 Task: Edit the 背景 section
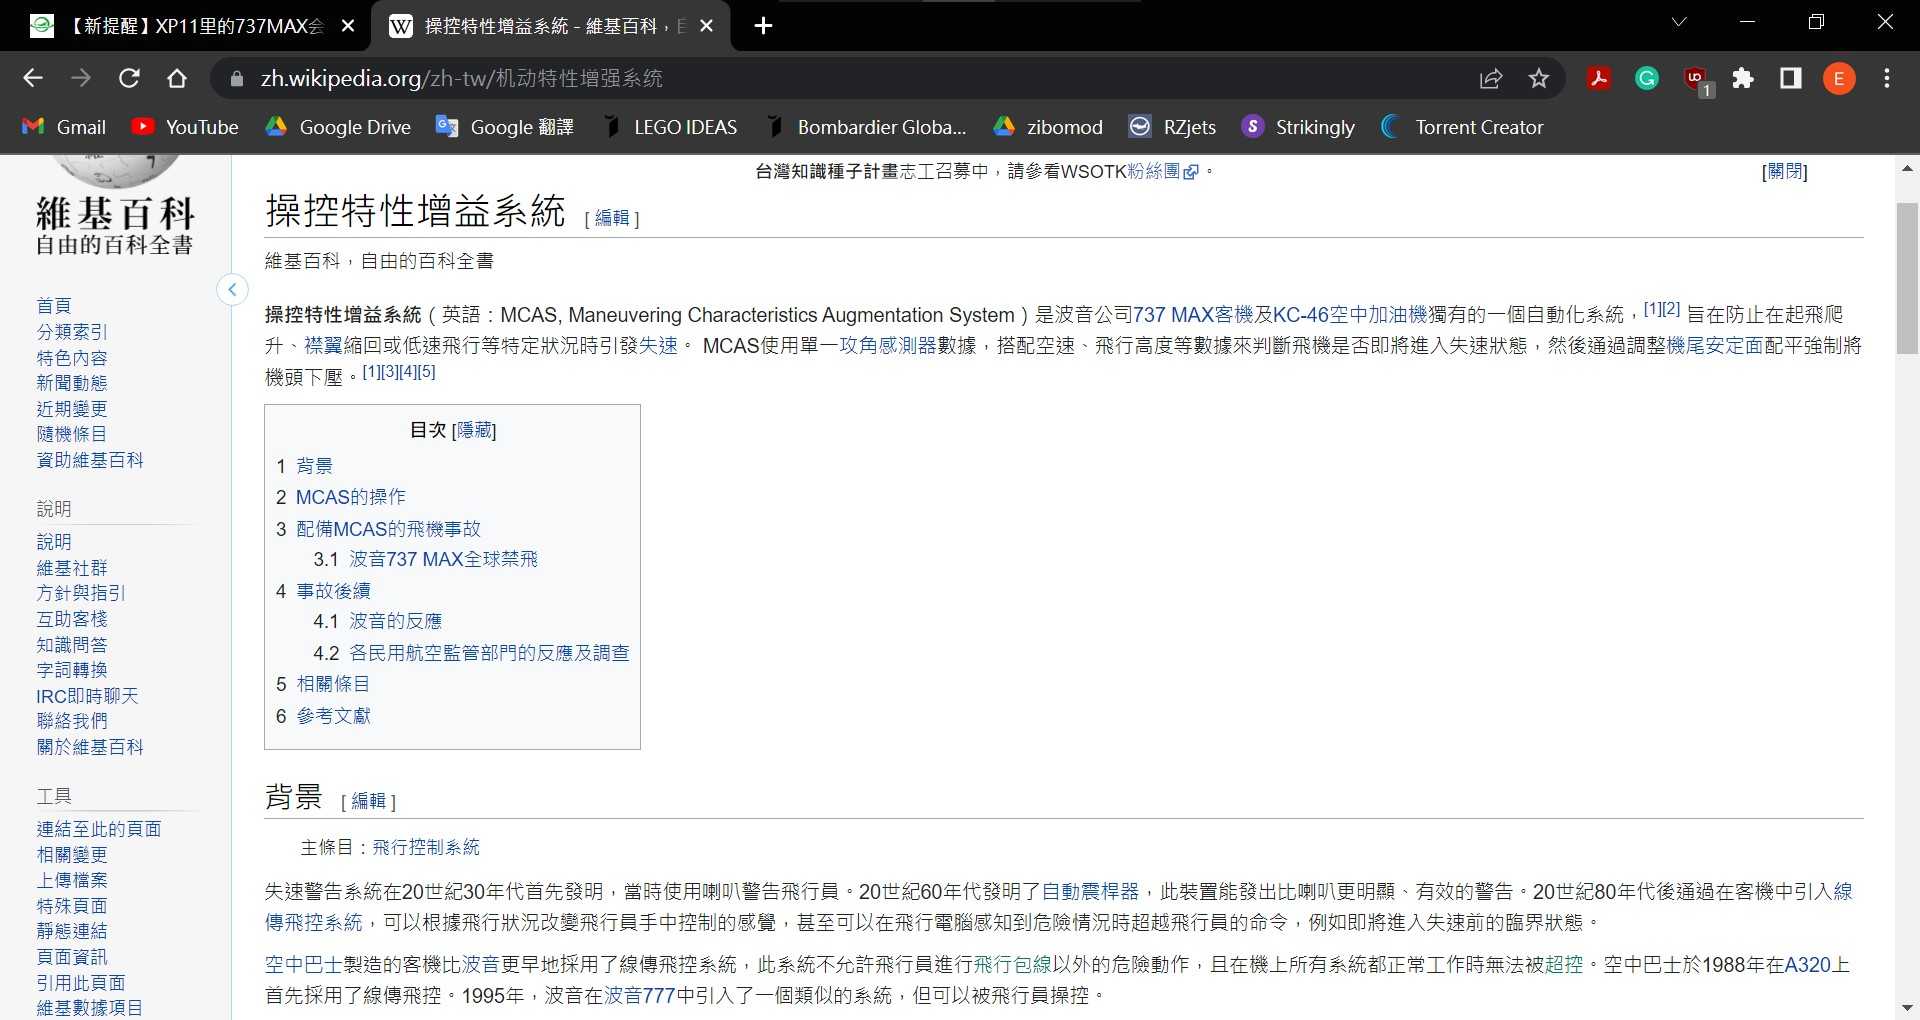[x=368, y=801]
